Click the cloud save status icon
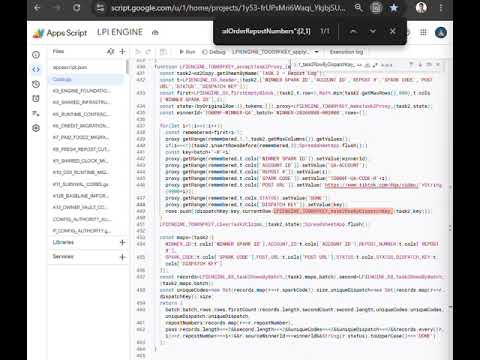This screenshot has width=480, height=360. pyautogui.click(x=155, y=32)
